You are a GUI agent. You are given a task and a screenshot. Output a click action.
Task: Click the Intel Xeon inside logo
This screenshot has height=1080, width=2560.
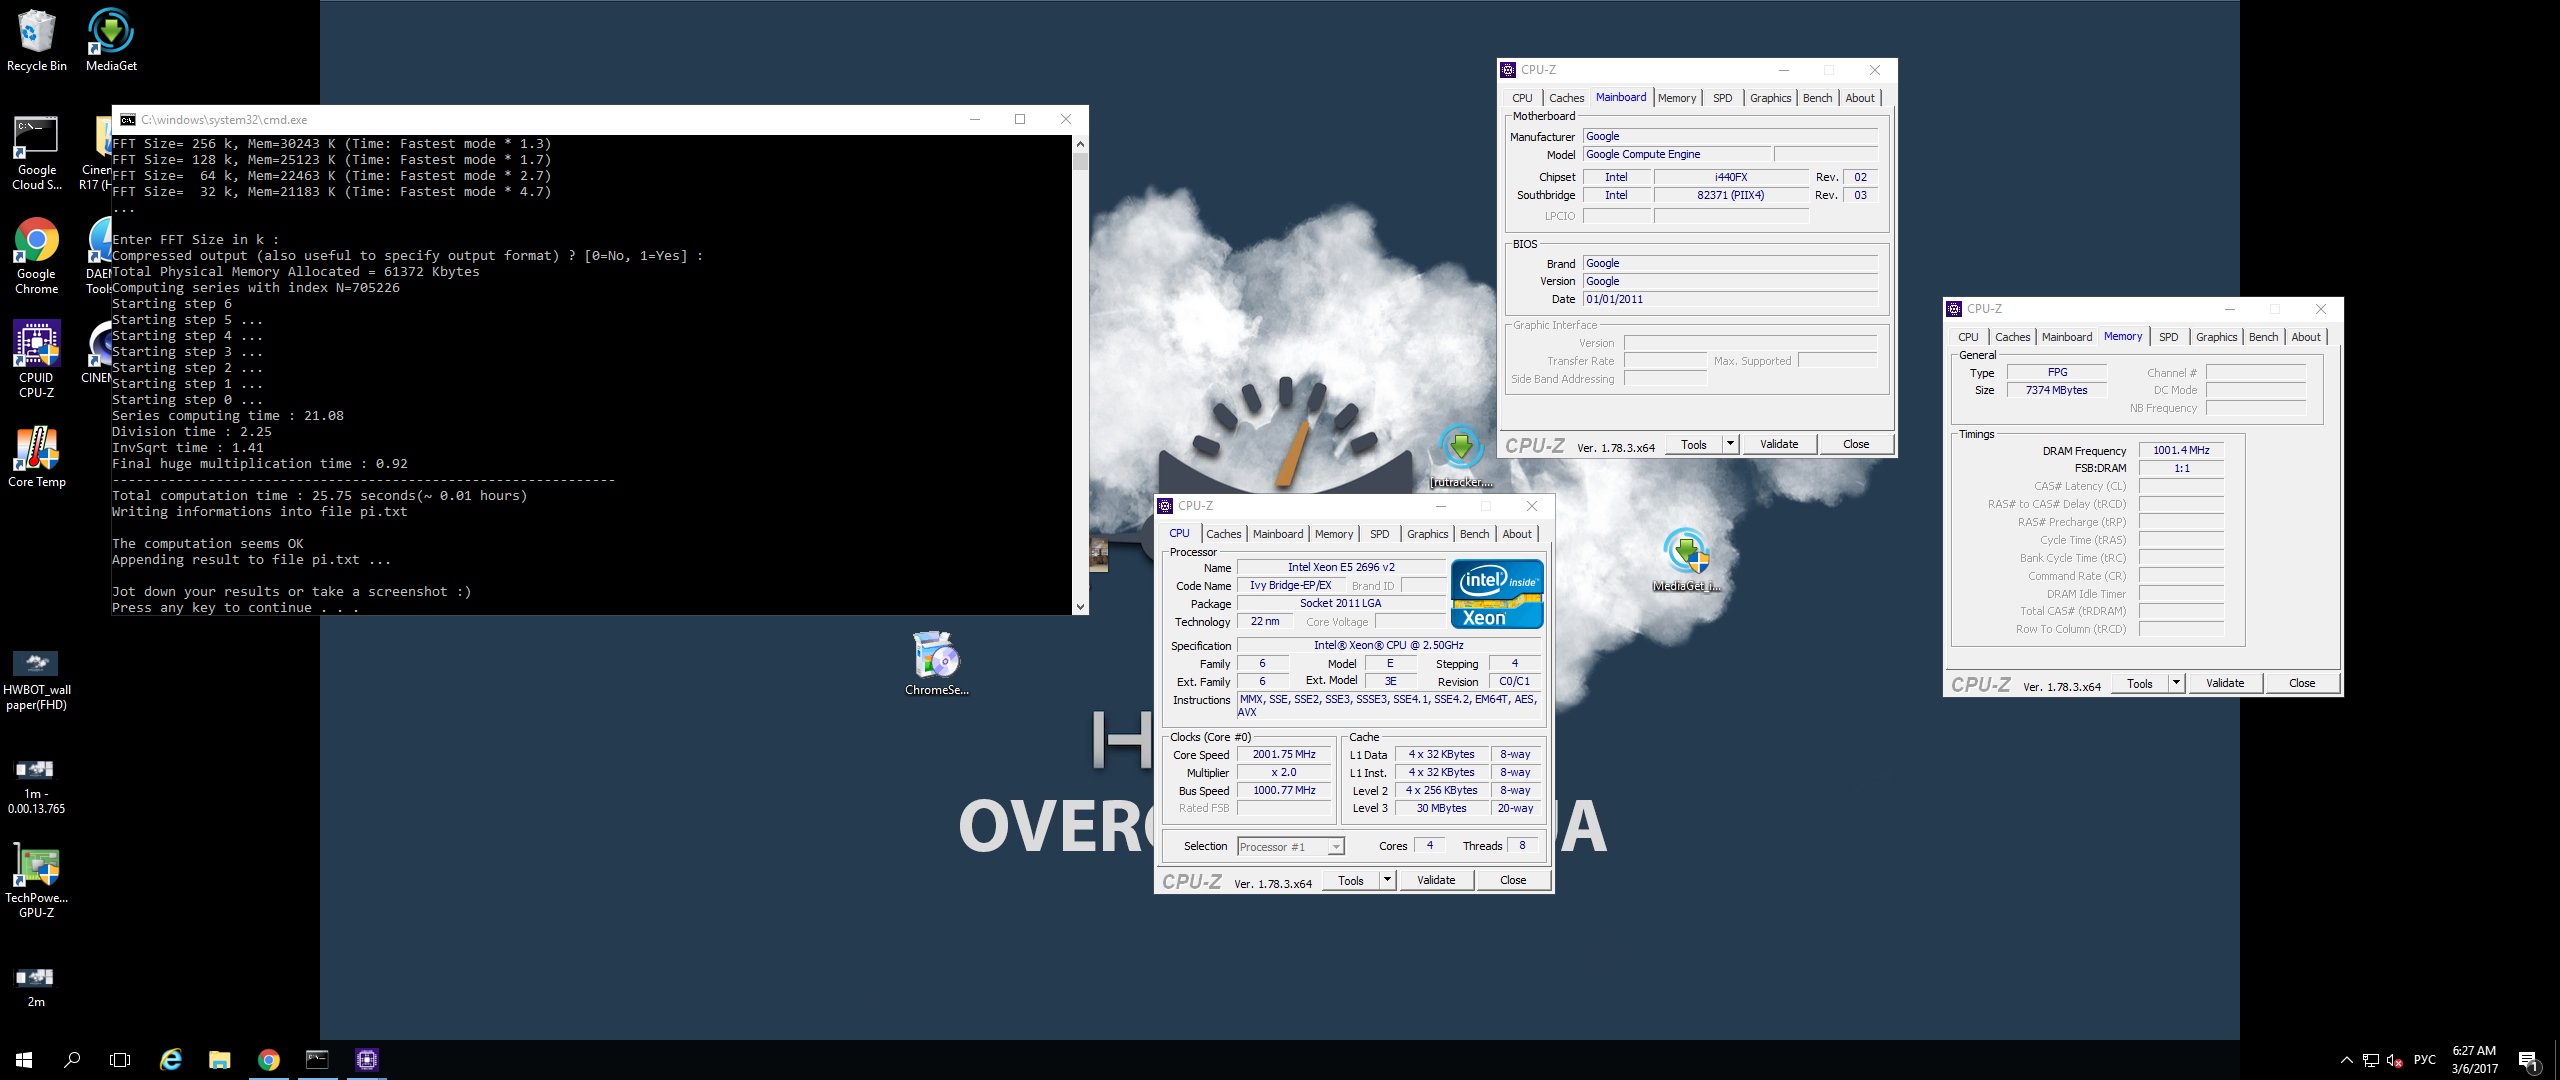pos(1497,594)
